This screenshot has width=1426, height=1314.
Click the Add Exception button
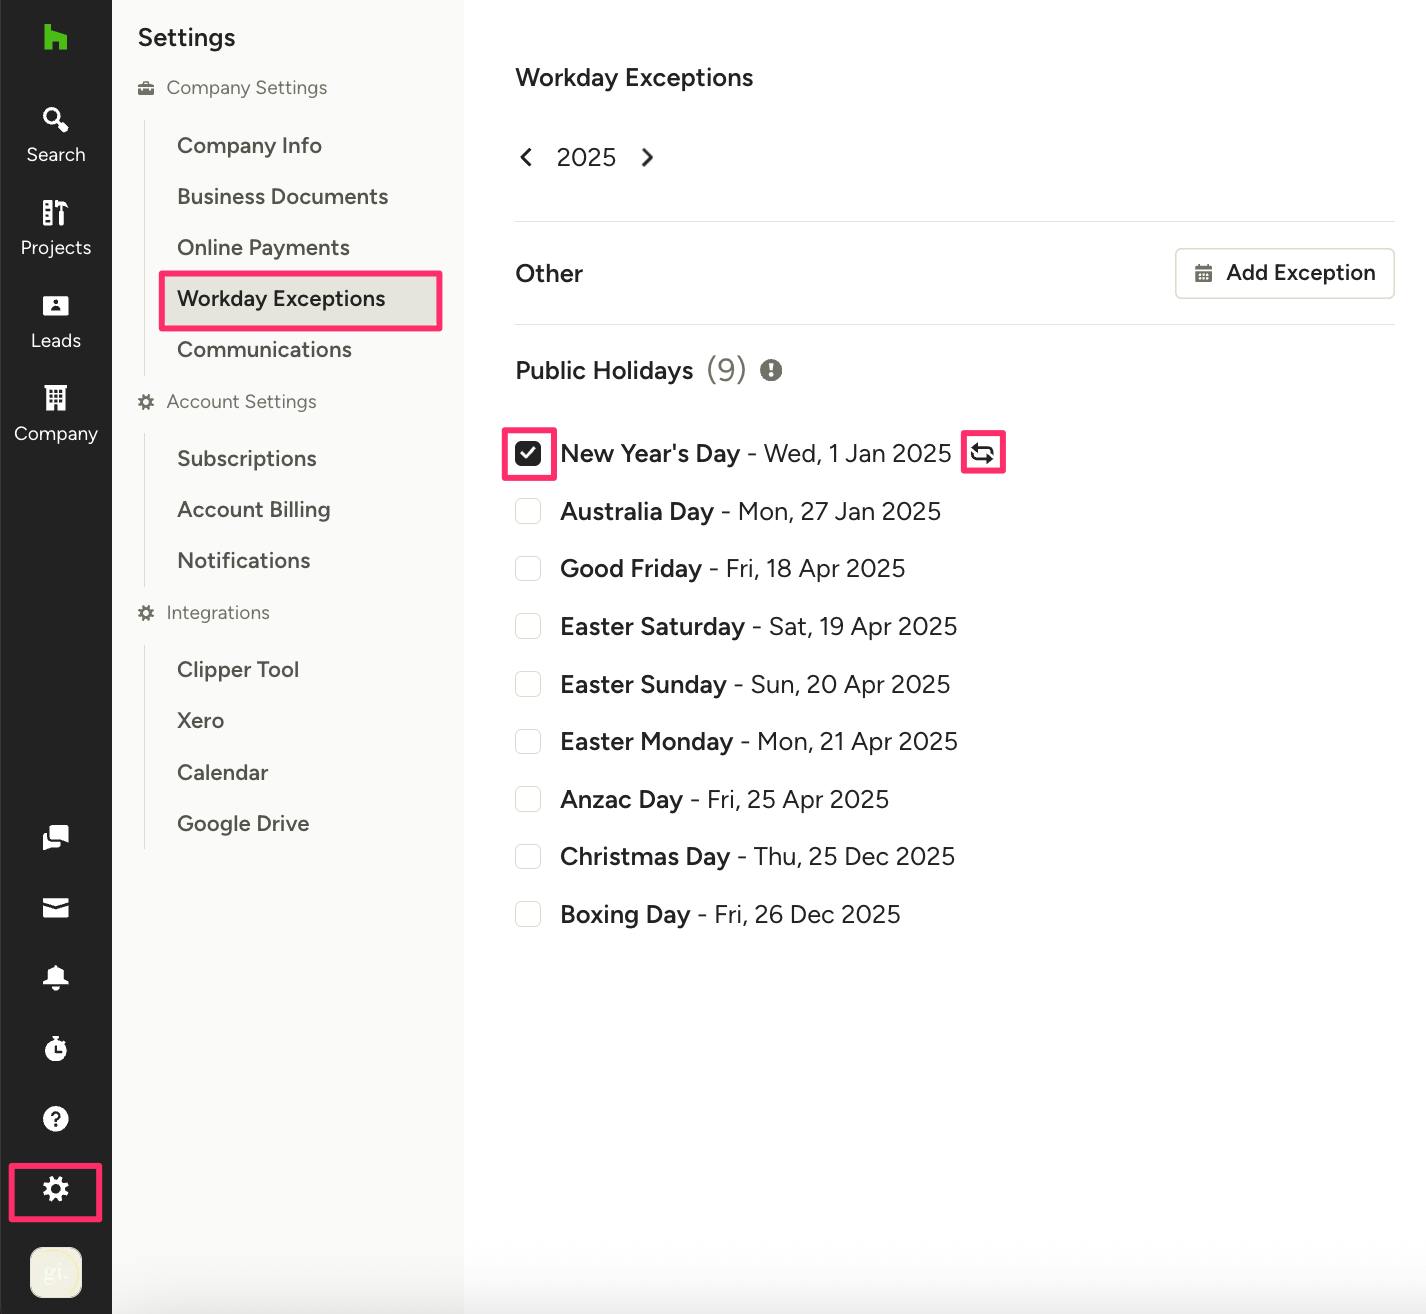coord(1284,273)
